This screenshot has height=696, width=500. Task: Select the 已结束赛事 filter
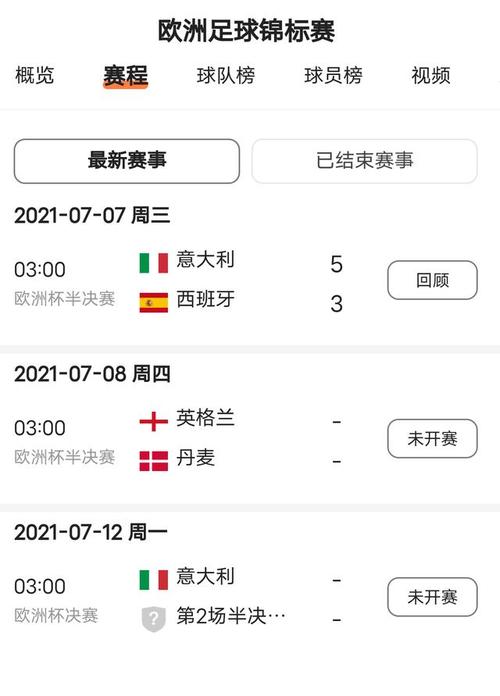365,161
